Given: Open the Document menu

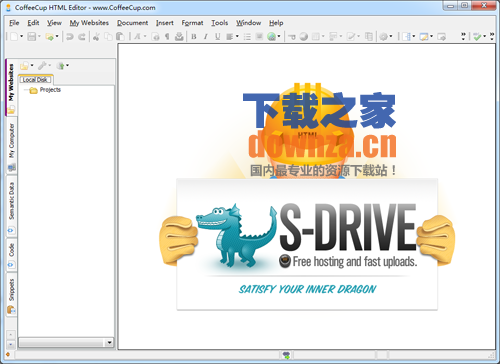Looking at the screenshot, I should pyautogui.click(x=132, y=23).
